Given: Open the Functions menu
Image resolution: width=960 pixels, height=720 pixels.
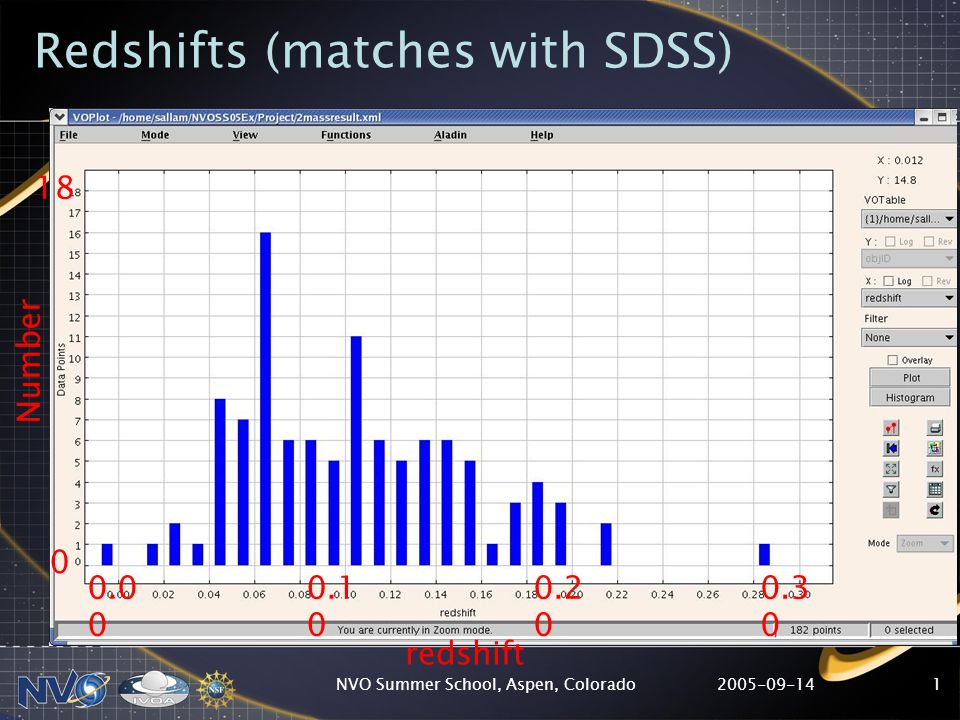Looking at the screenshot, I should coord(346,135).
